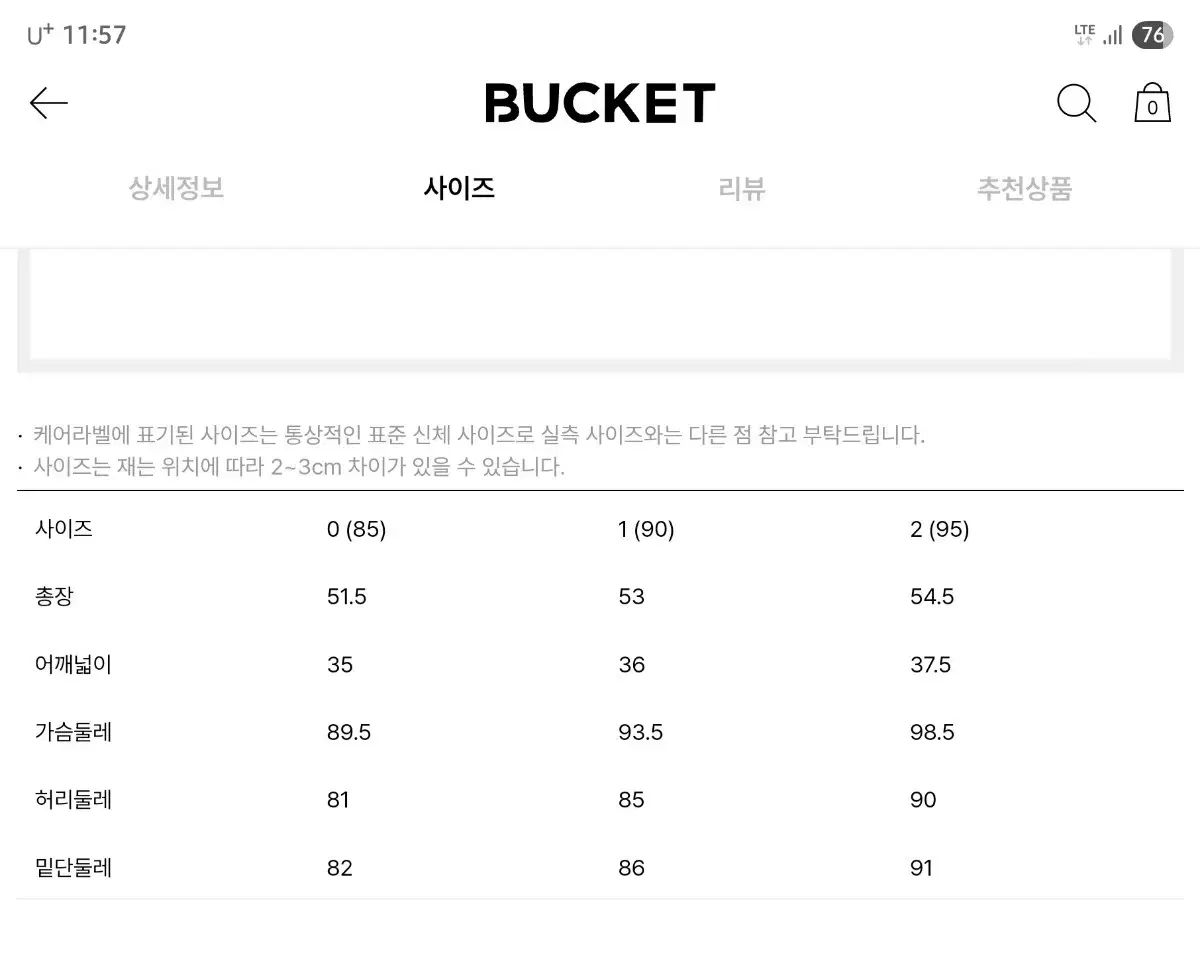
Task: Open the 리뷰 tab
Action: click(742, 188)
